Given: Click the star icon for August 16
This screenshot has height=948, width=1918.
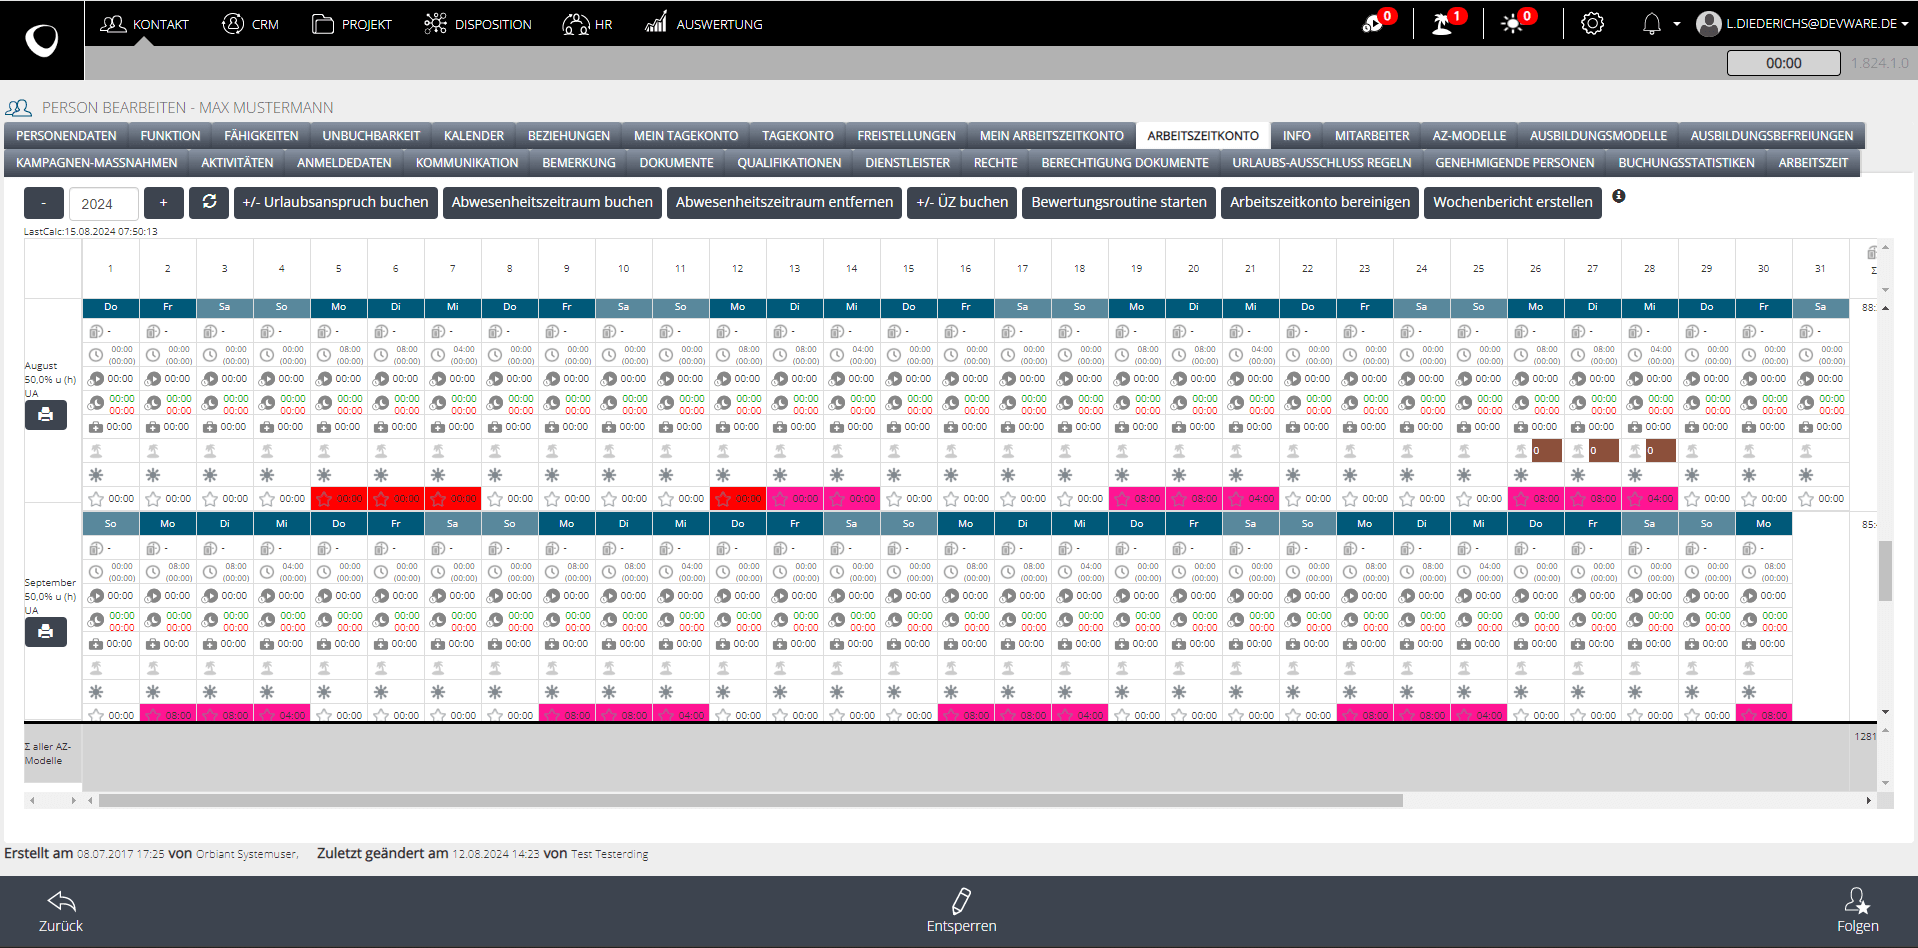Looking at the screenshot, I should (951, 499).
